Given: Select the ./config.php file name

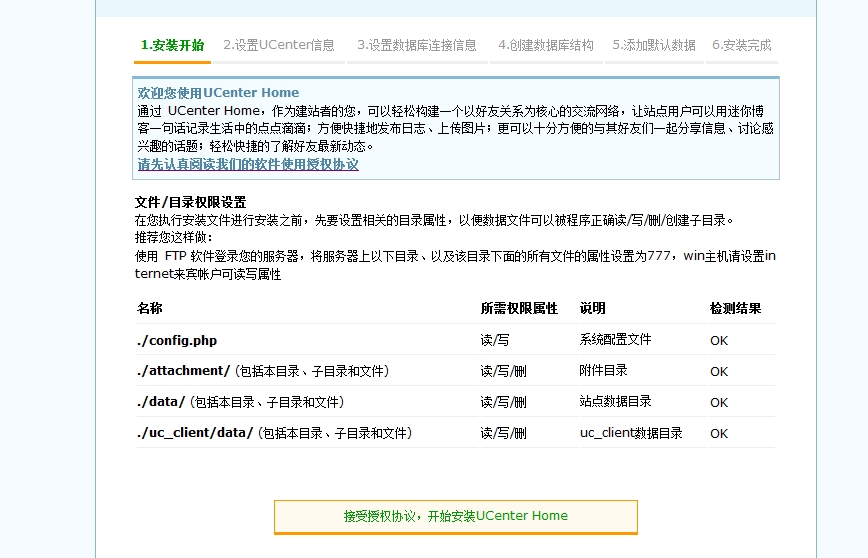Looking at the screenshot, I should (177, 340).
